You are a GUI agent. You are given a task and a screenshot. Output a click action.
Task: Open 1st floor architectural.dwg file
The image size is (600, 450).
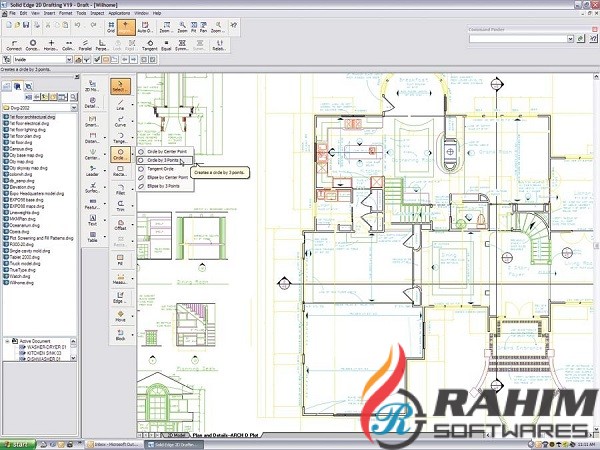29,117
